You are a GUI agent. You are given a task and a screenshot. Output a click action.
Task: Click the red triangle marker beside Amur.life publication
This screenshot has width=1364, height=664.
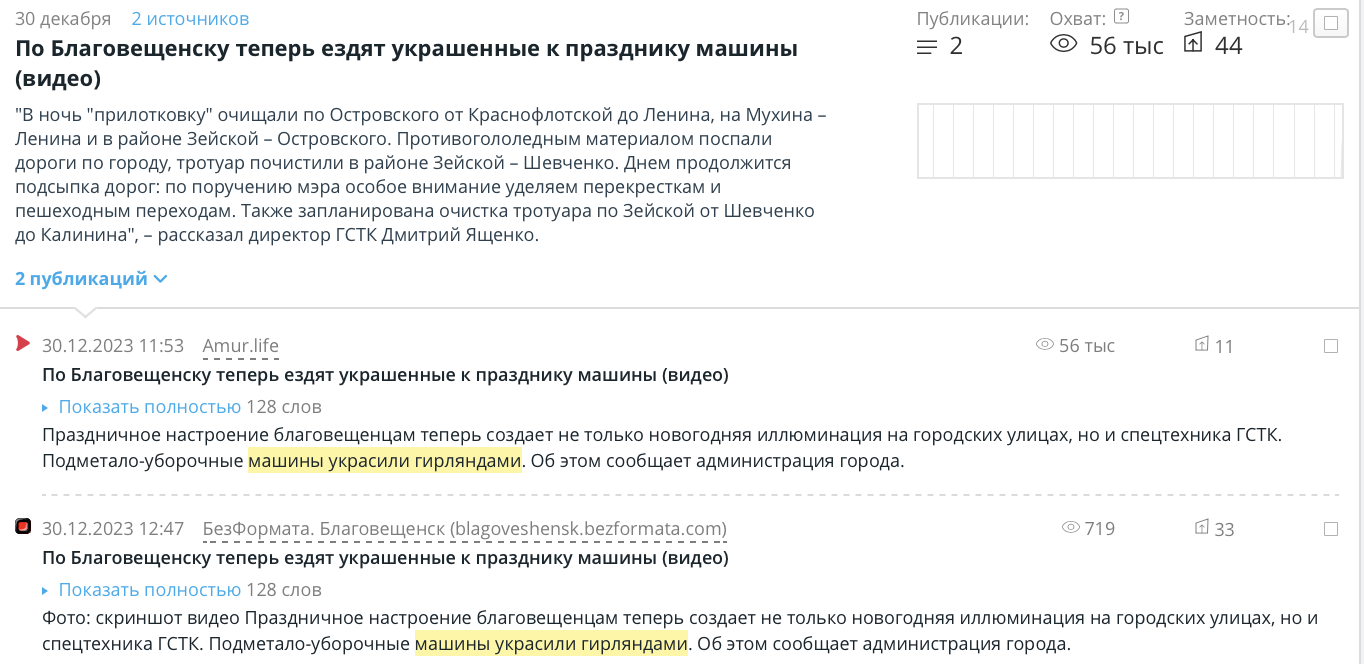(23, 344)
